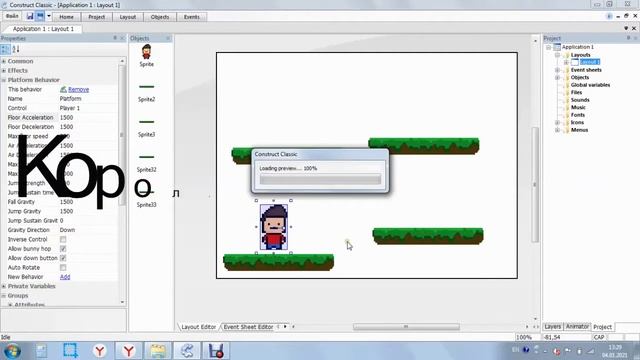Click the Save icon in the quick toolbar
The height and width of the screenshot is (360, 640).
[x=30, y=16]
